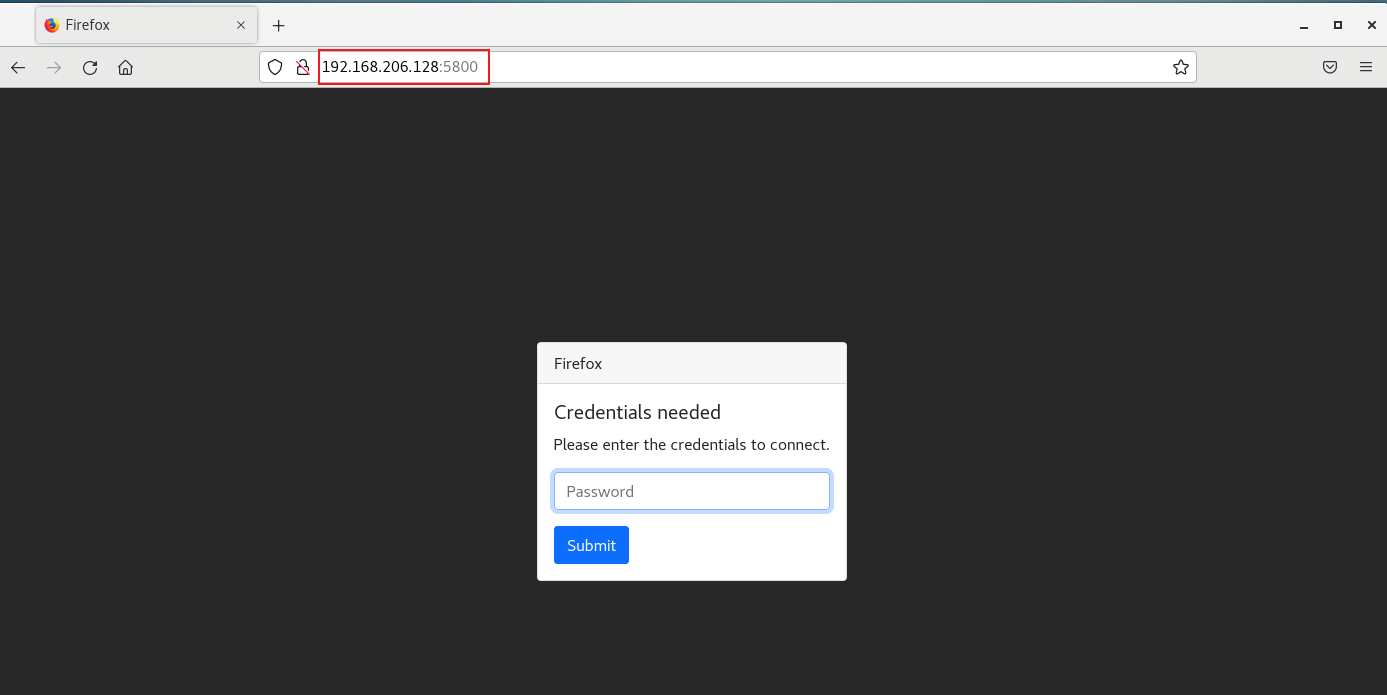Open the Firefox hamburger application menu
The height and width of the screenshot is (695, 1387).
[1366, 68]
